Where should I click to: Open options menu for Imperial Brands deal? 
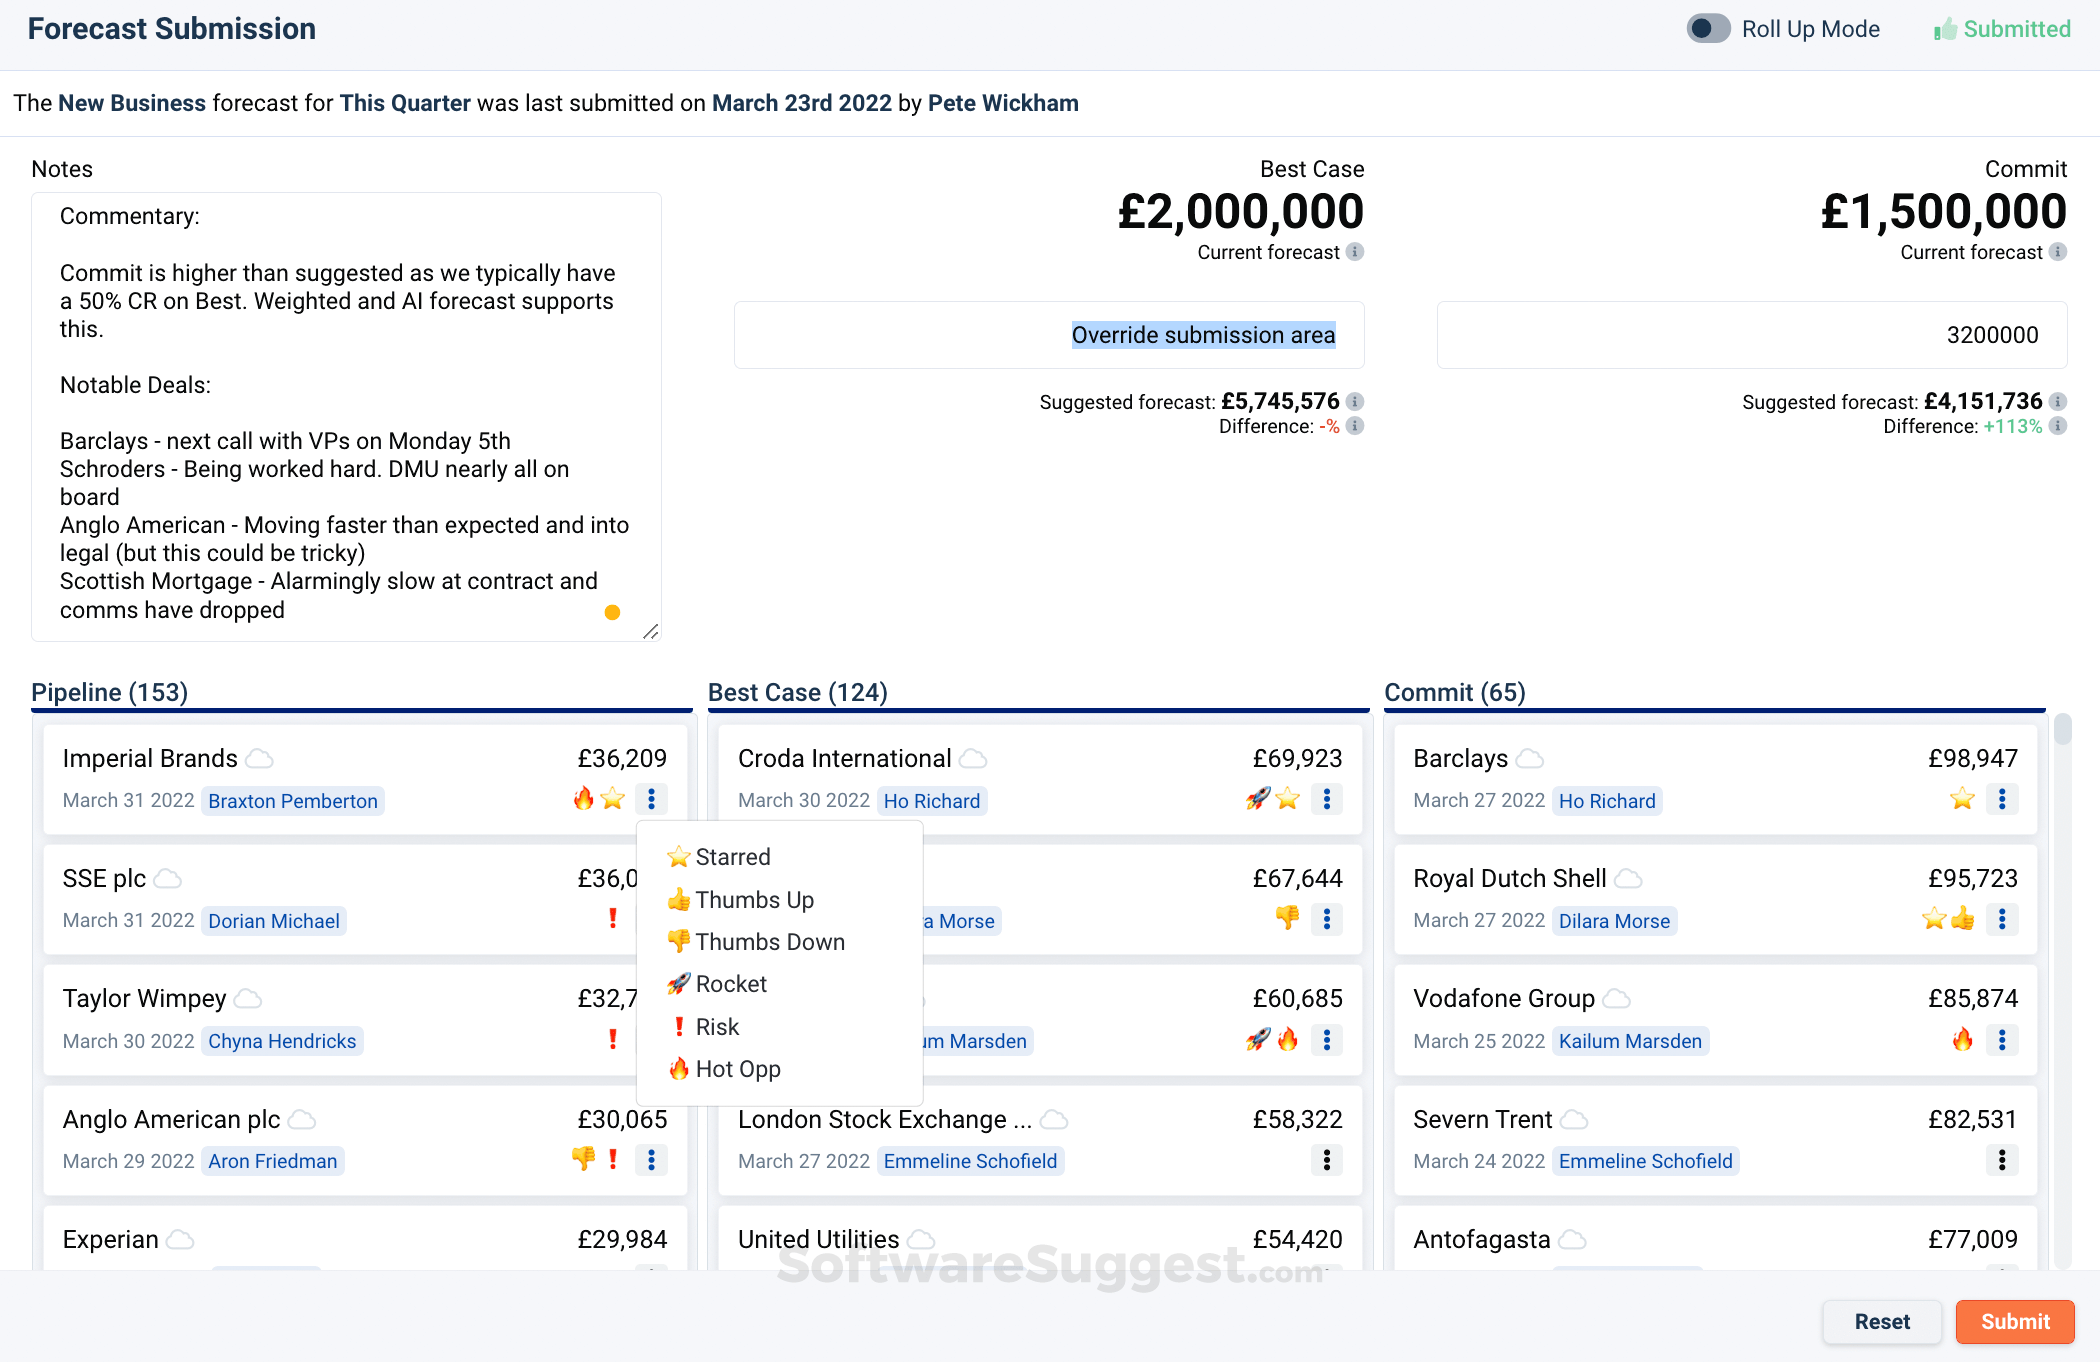[x=651, y=799]
